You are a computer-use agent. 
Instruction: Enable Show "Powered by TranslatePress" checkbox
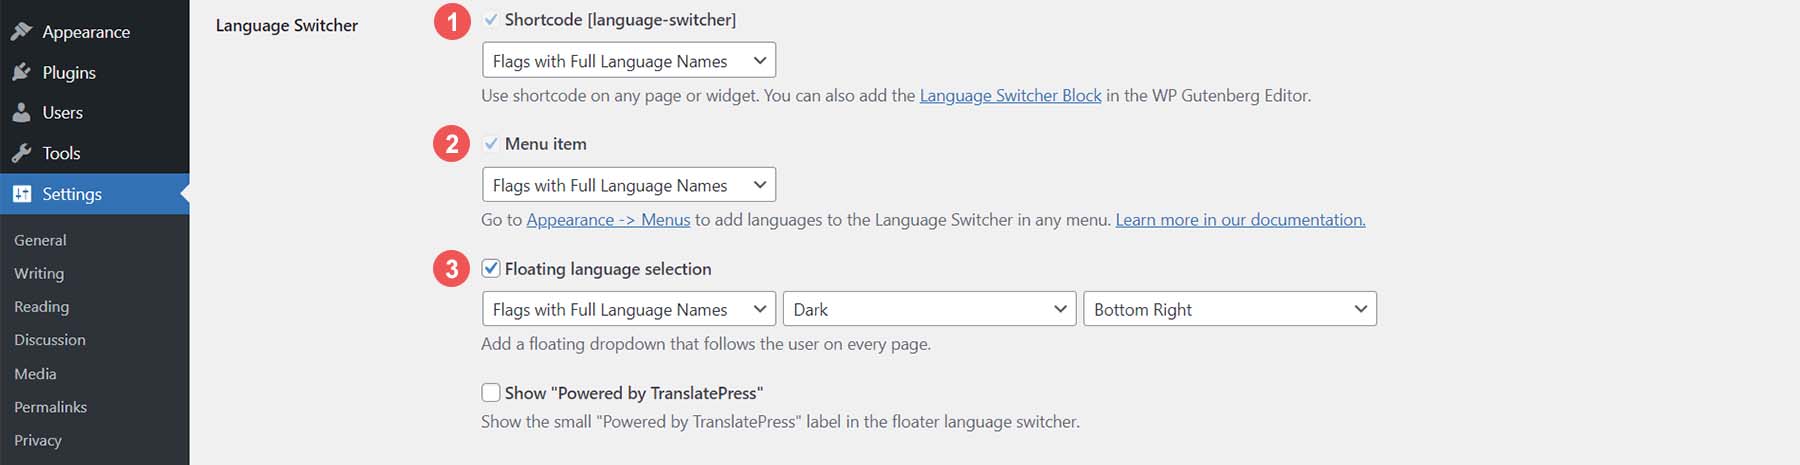click(x=491, y=393)
